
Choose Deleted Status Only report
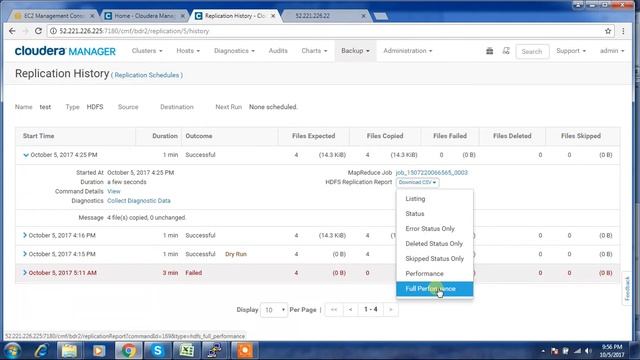(435, 244)
